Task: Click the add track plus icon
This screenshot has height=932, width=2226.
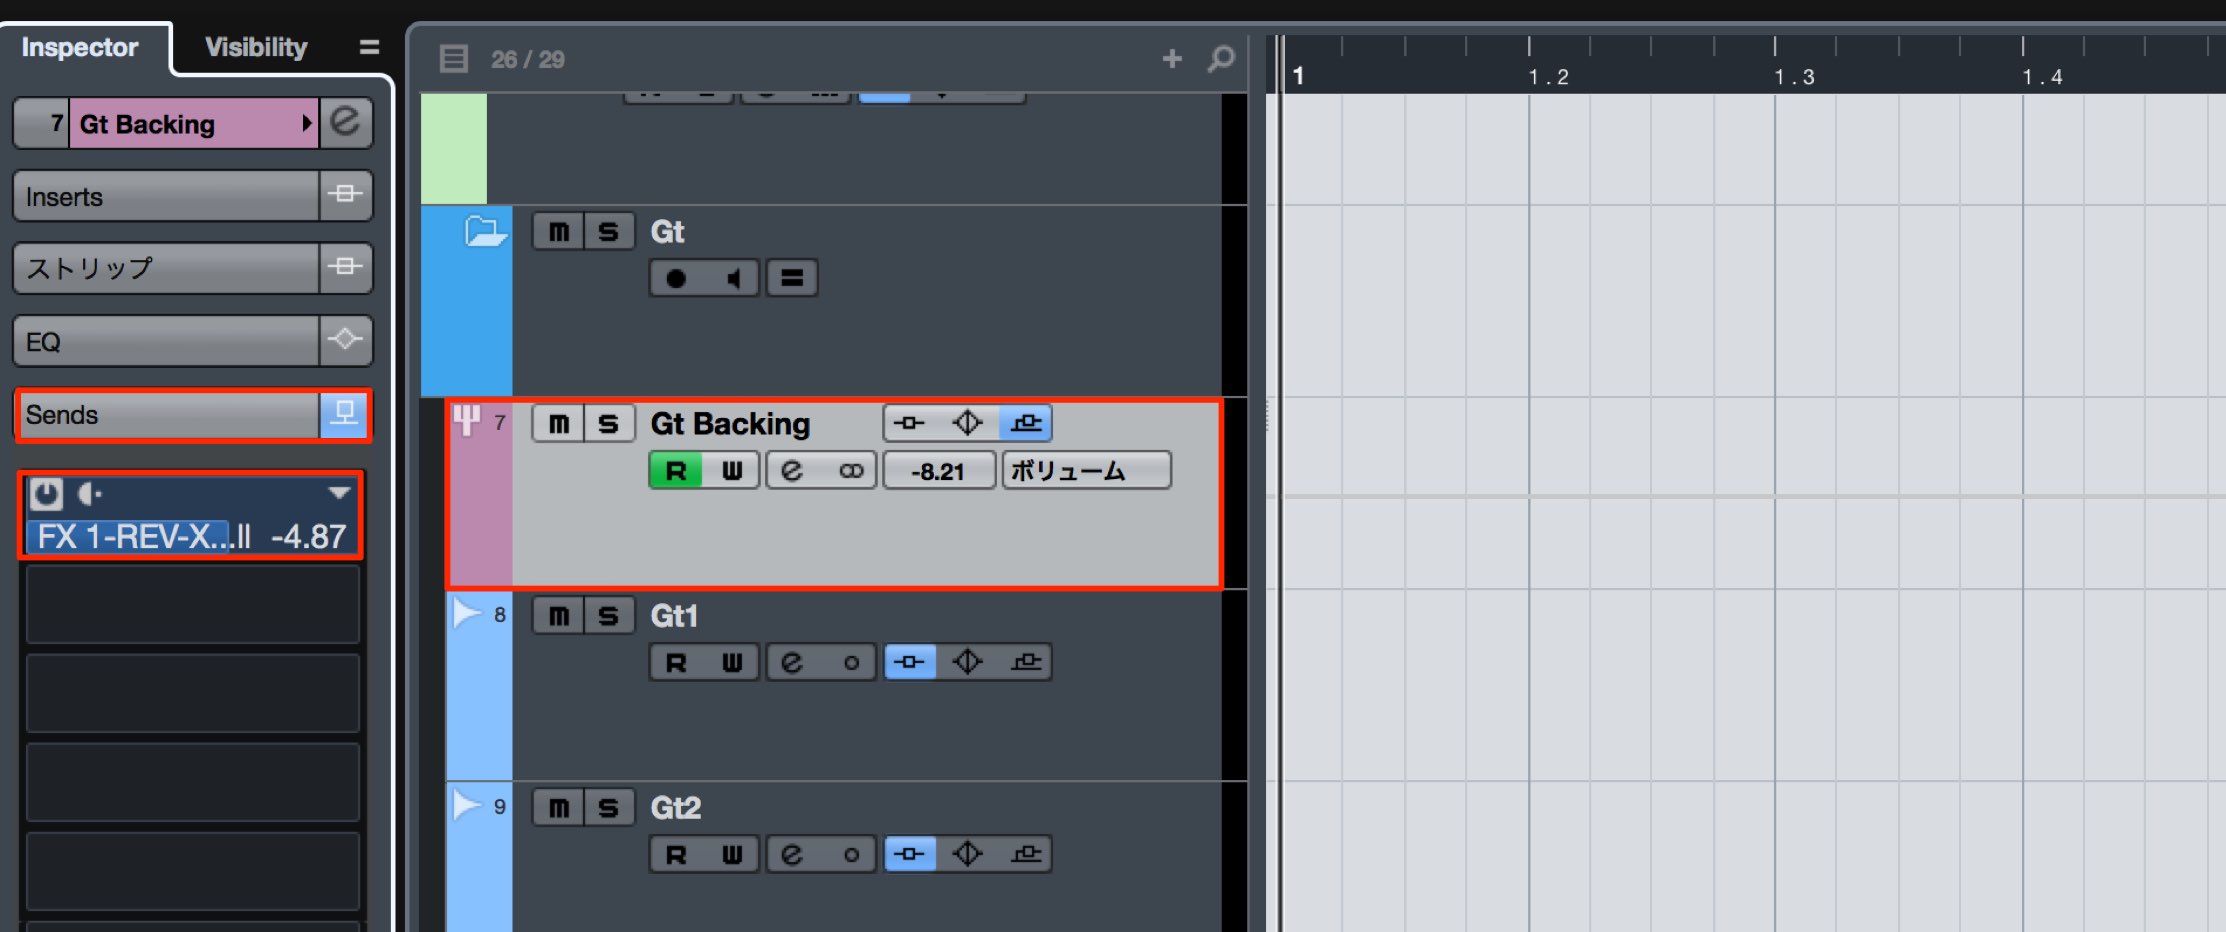Action: click(1172, 59)
